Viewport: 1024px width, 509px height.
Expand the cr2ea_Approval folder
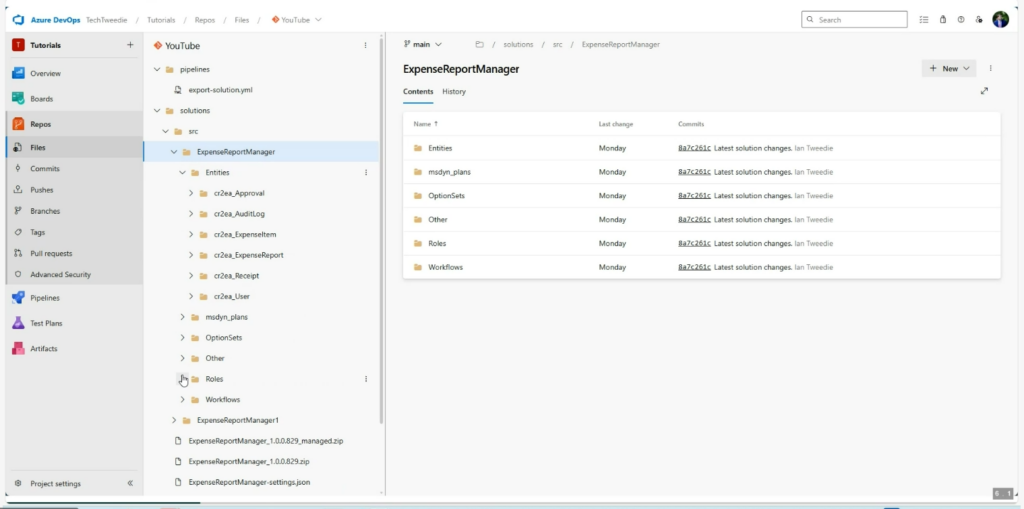click(190, 193)
